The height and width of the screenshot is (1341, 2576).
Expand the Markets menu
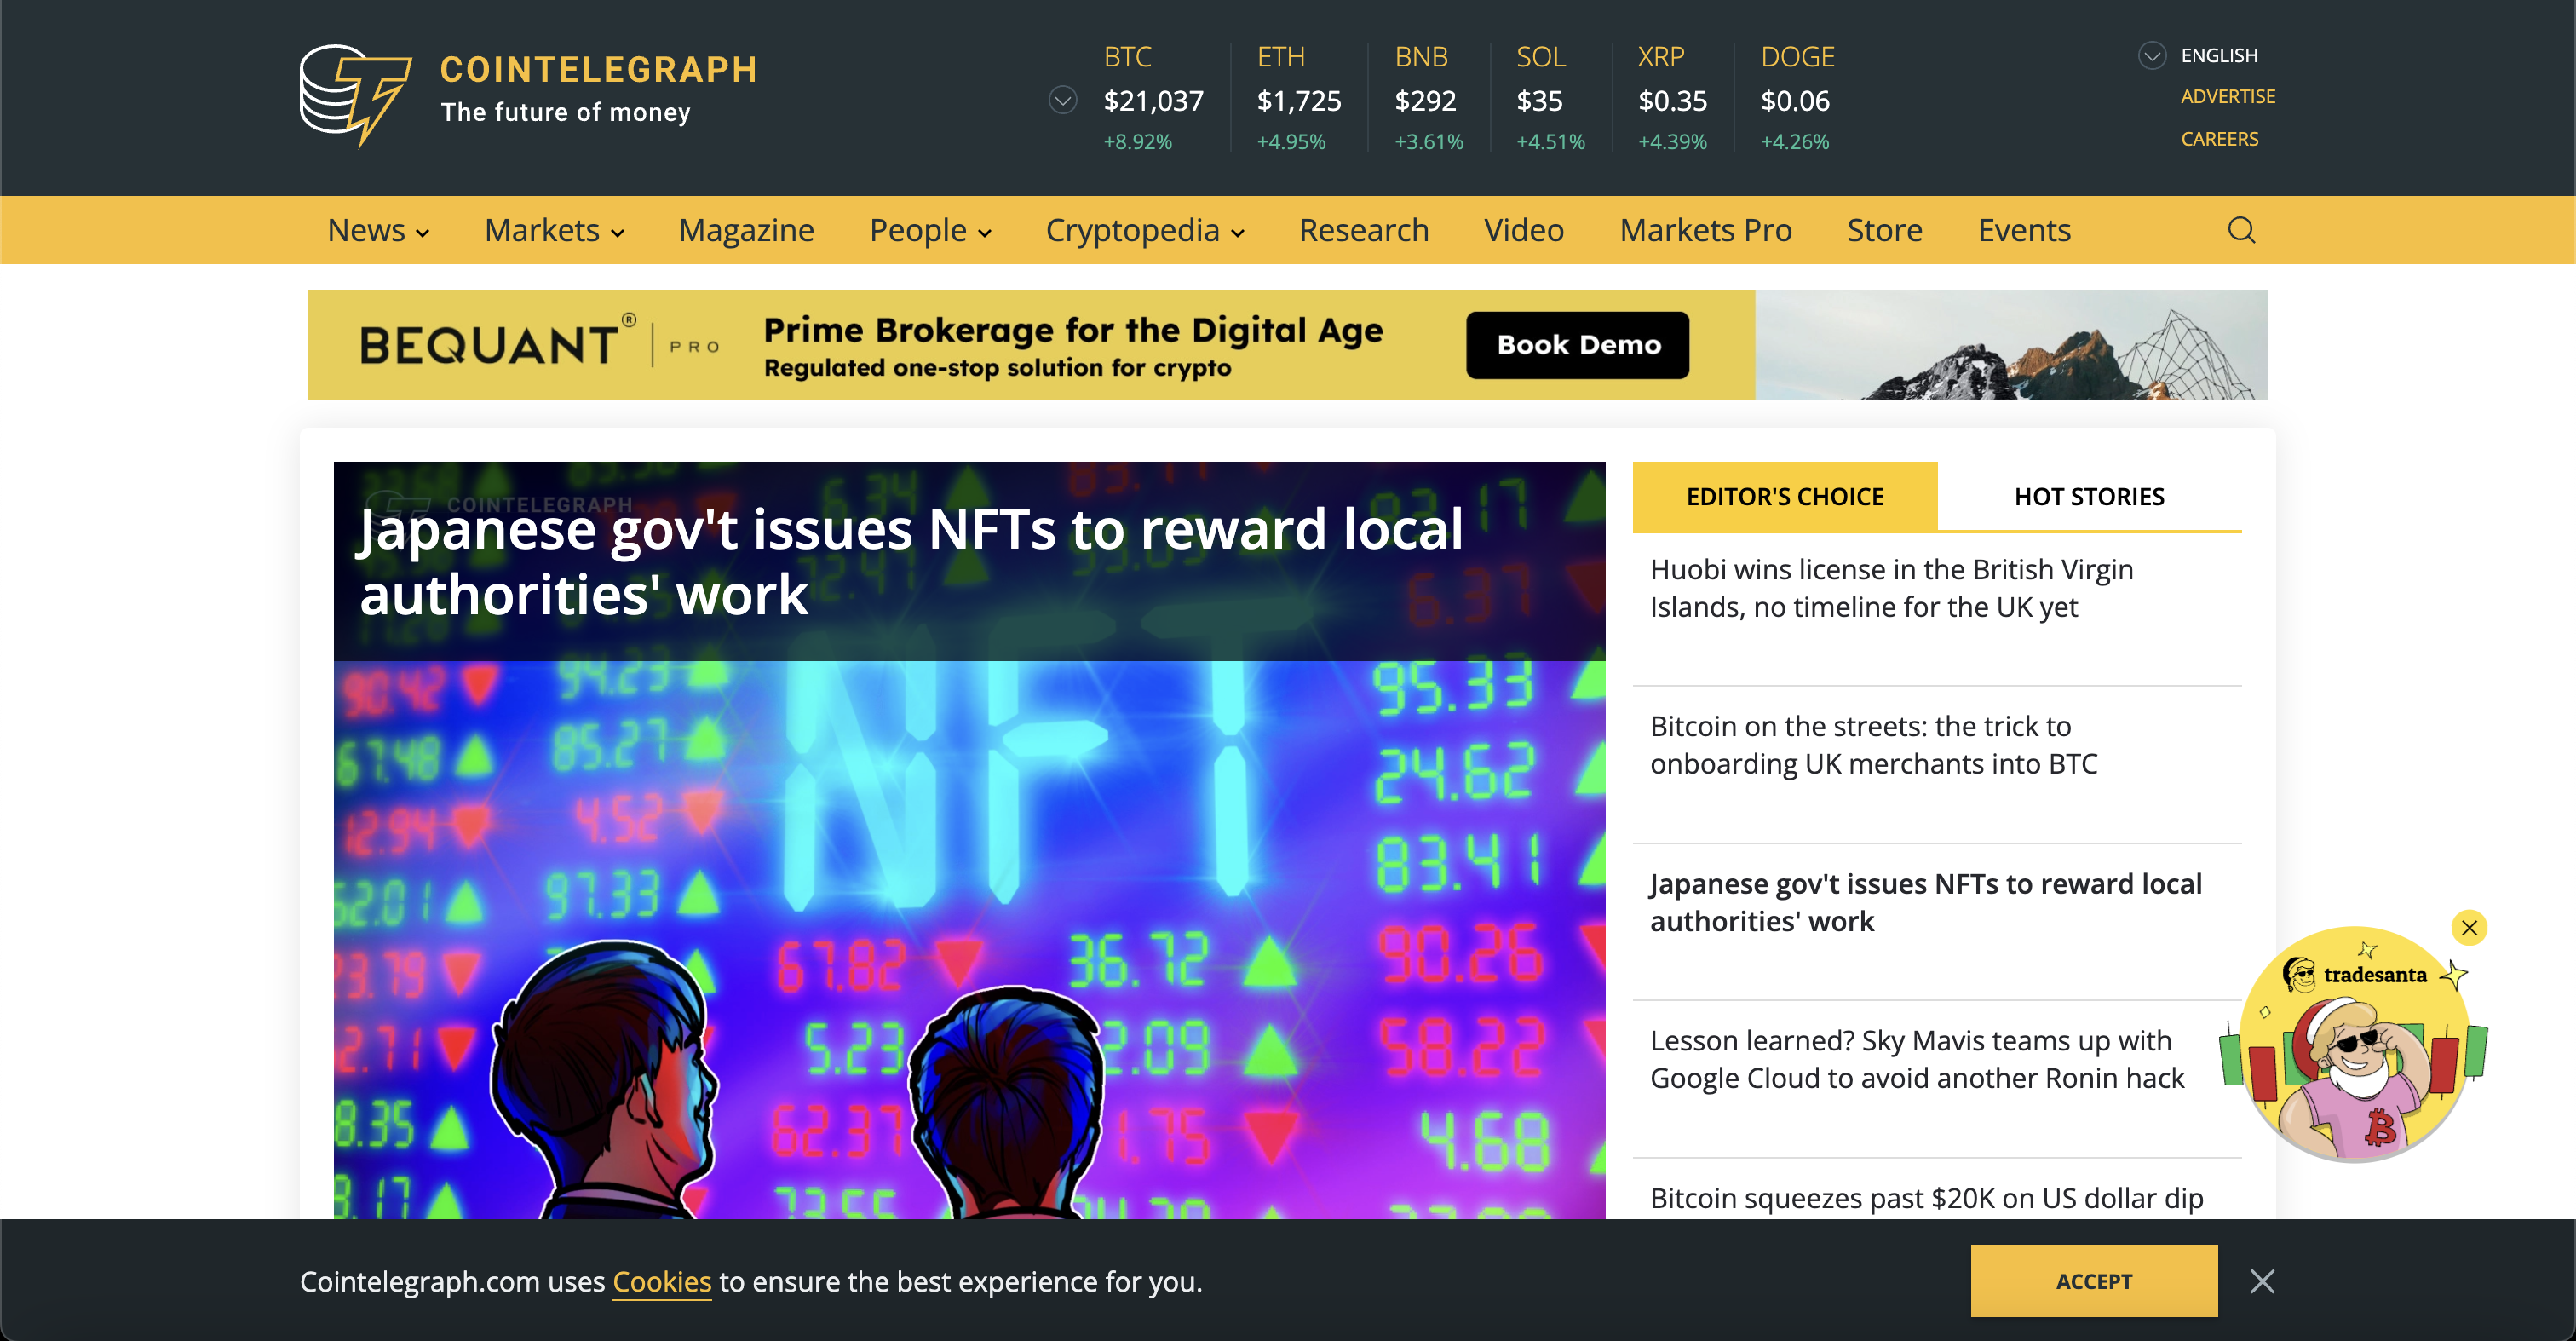pos(554,230)
